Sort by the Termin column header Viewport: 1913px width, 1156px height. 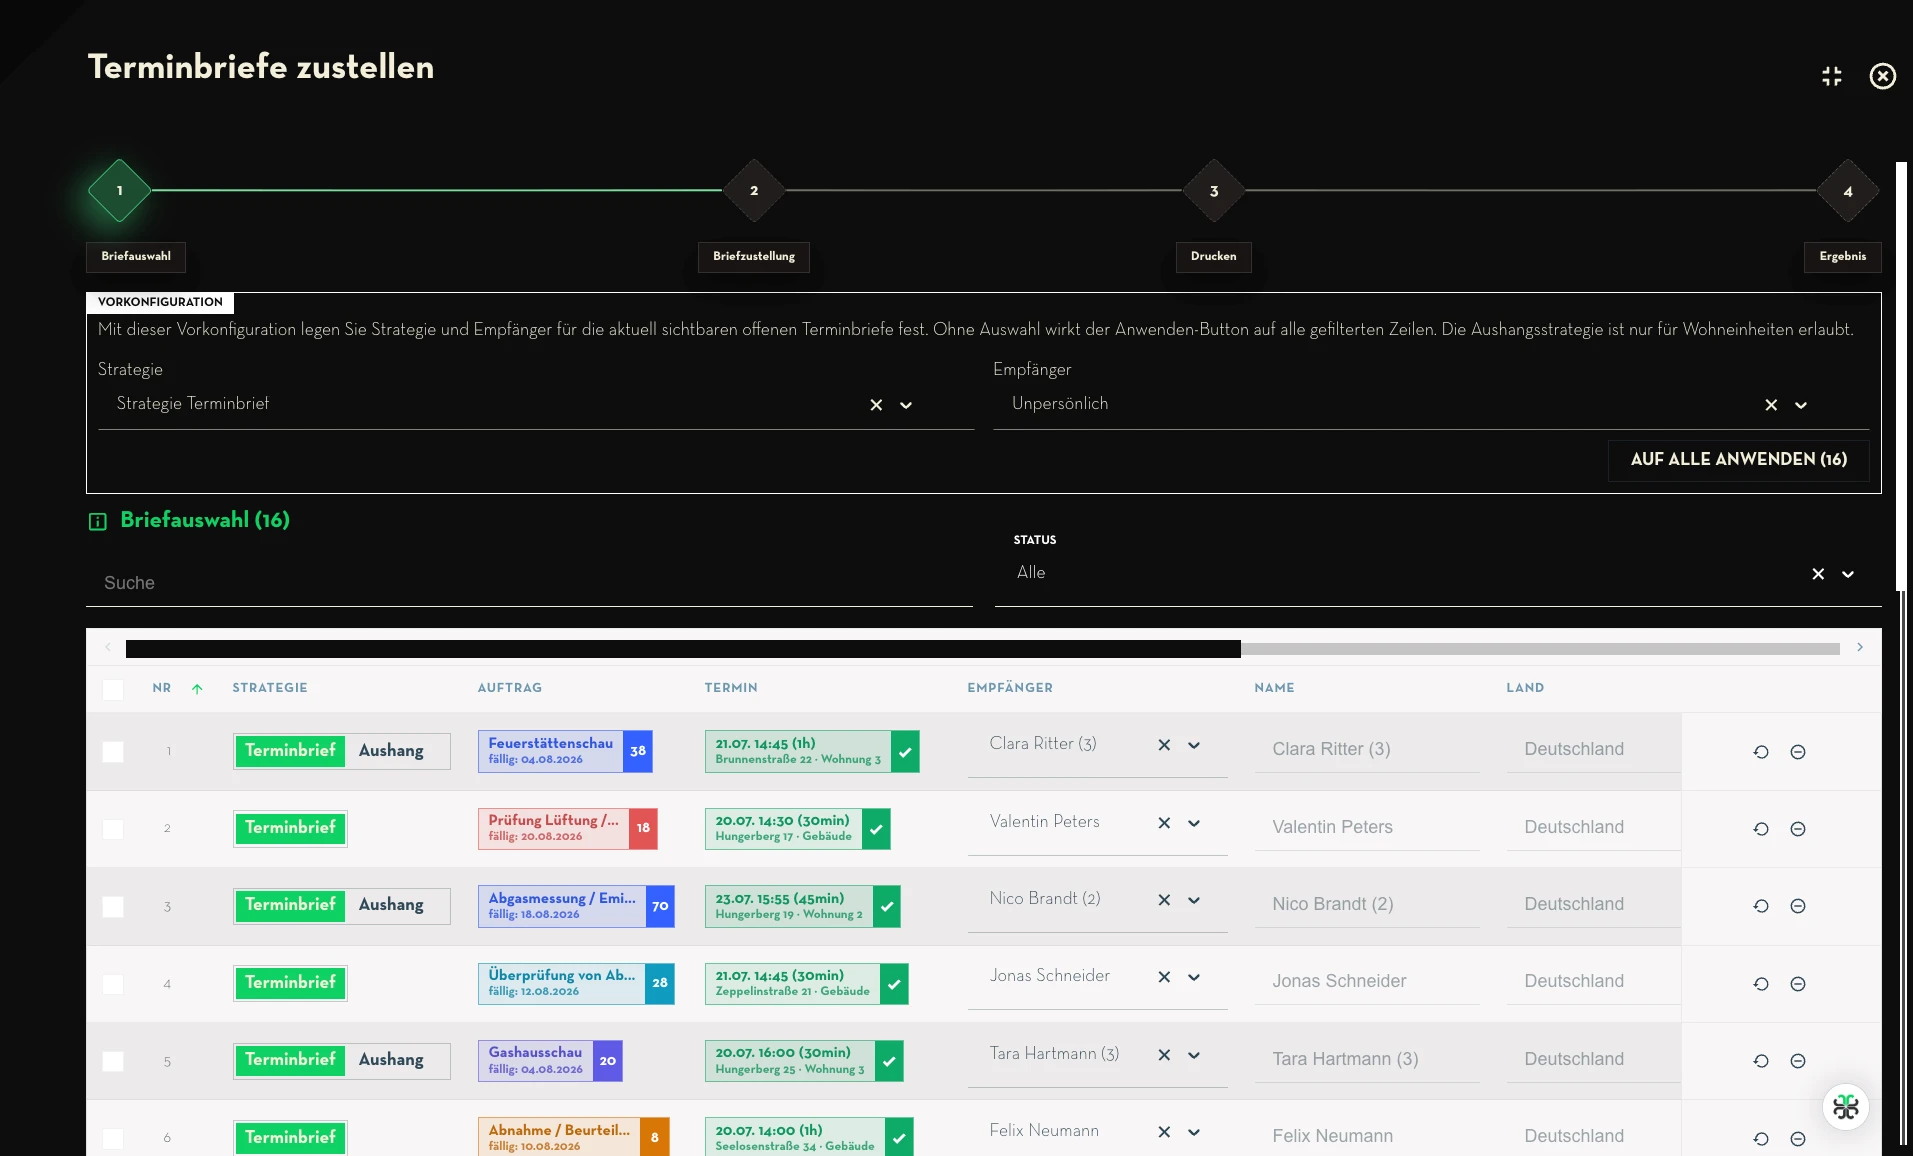click(x=731, y=688)
